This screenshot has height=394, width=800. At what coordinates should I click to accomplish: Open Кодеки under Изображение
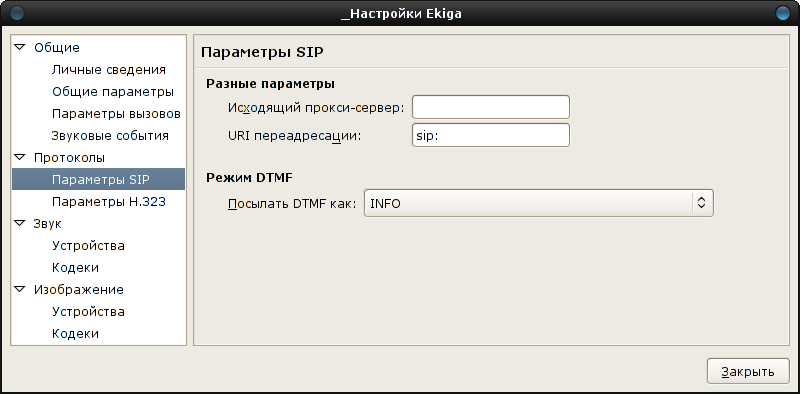click(x=75, y=333)
